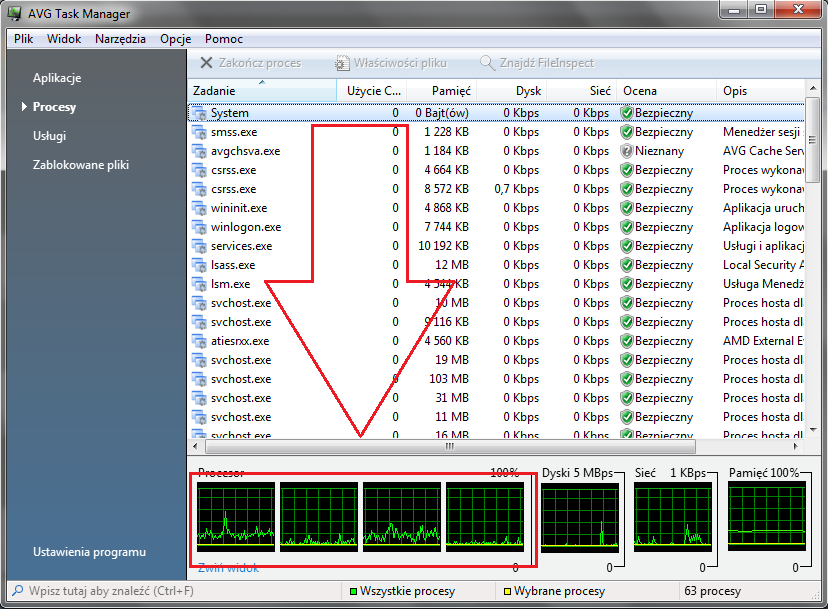Collapse the view with Zwiń widok
This screenshot has height=609, width=828.
(x=228, y=568)
